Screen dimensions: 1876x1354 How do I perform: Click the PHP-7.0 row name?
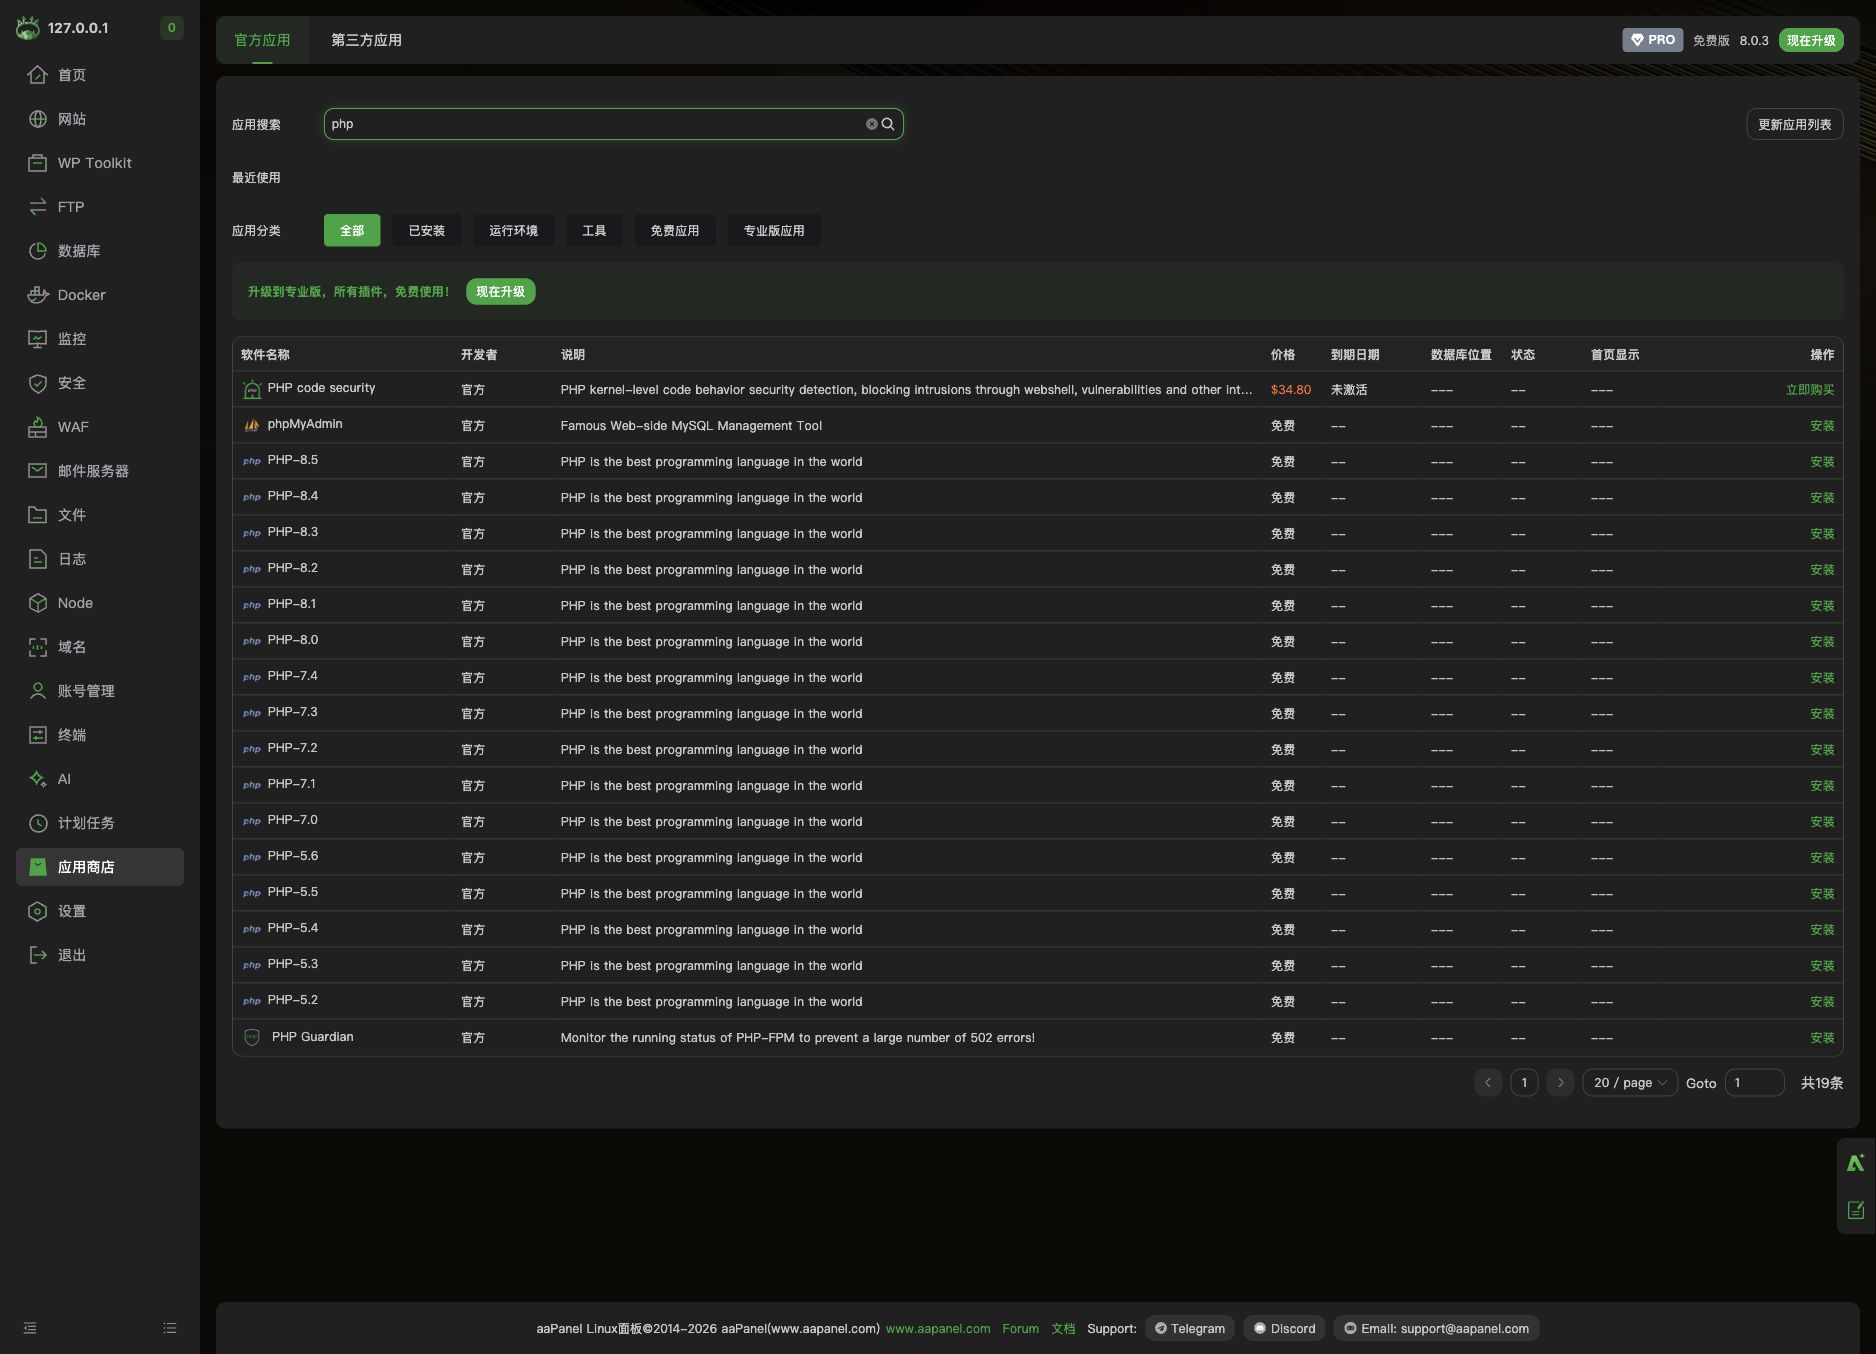pos(293,820)
